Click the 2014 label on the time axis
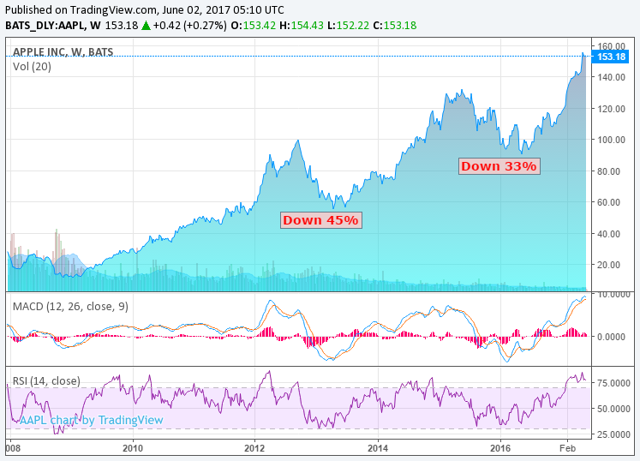This screenshot has width=640, height=461. click(x=376, y=450)
